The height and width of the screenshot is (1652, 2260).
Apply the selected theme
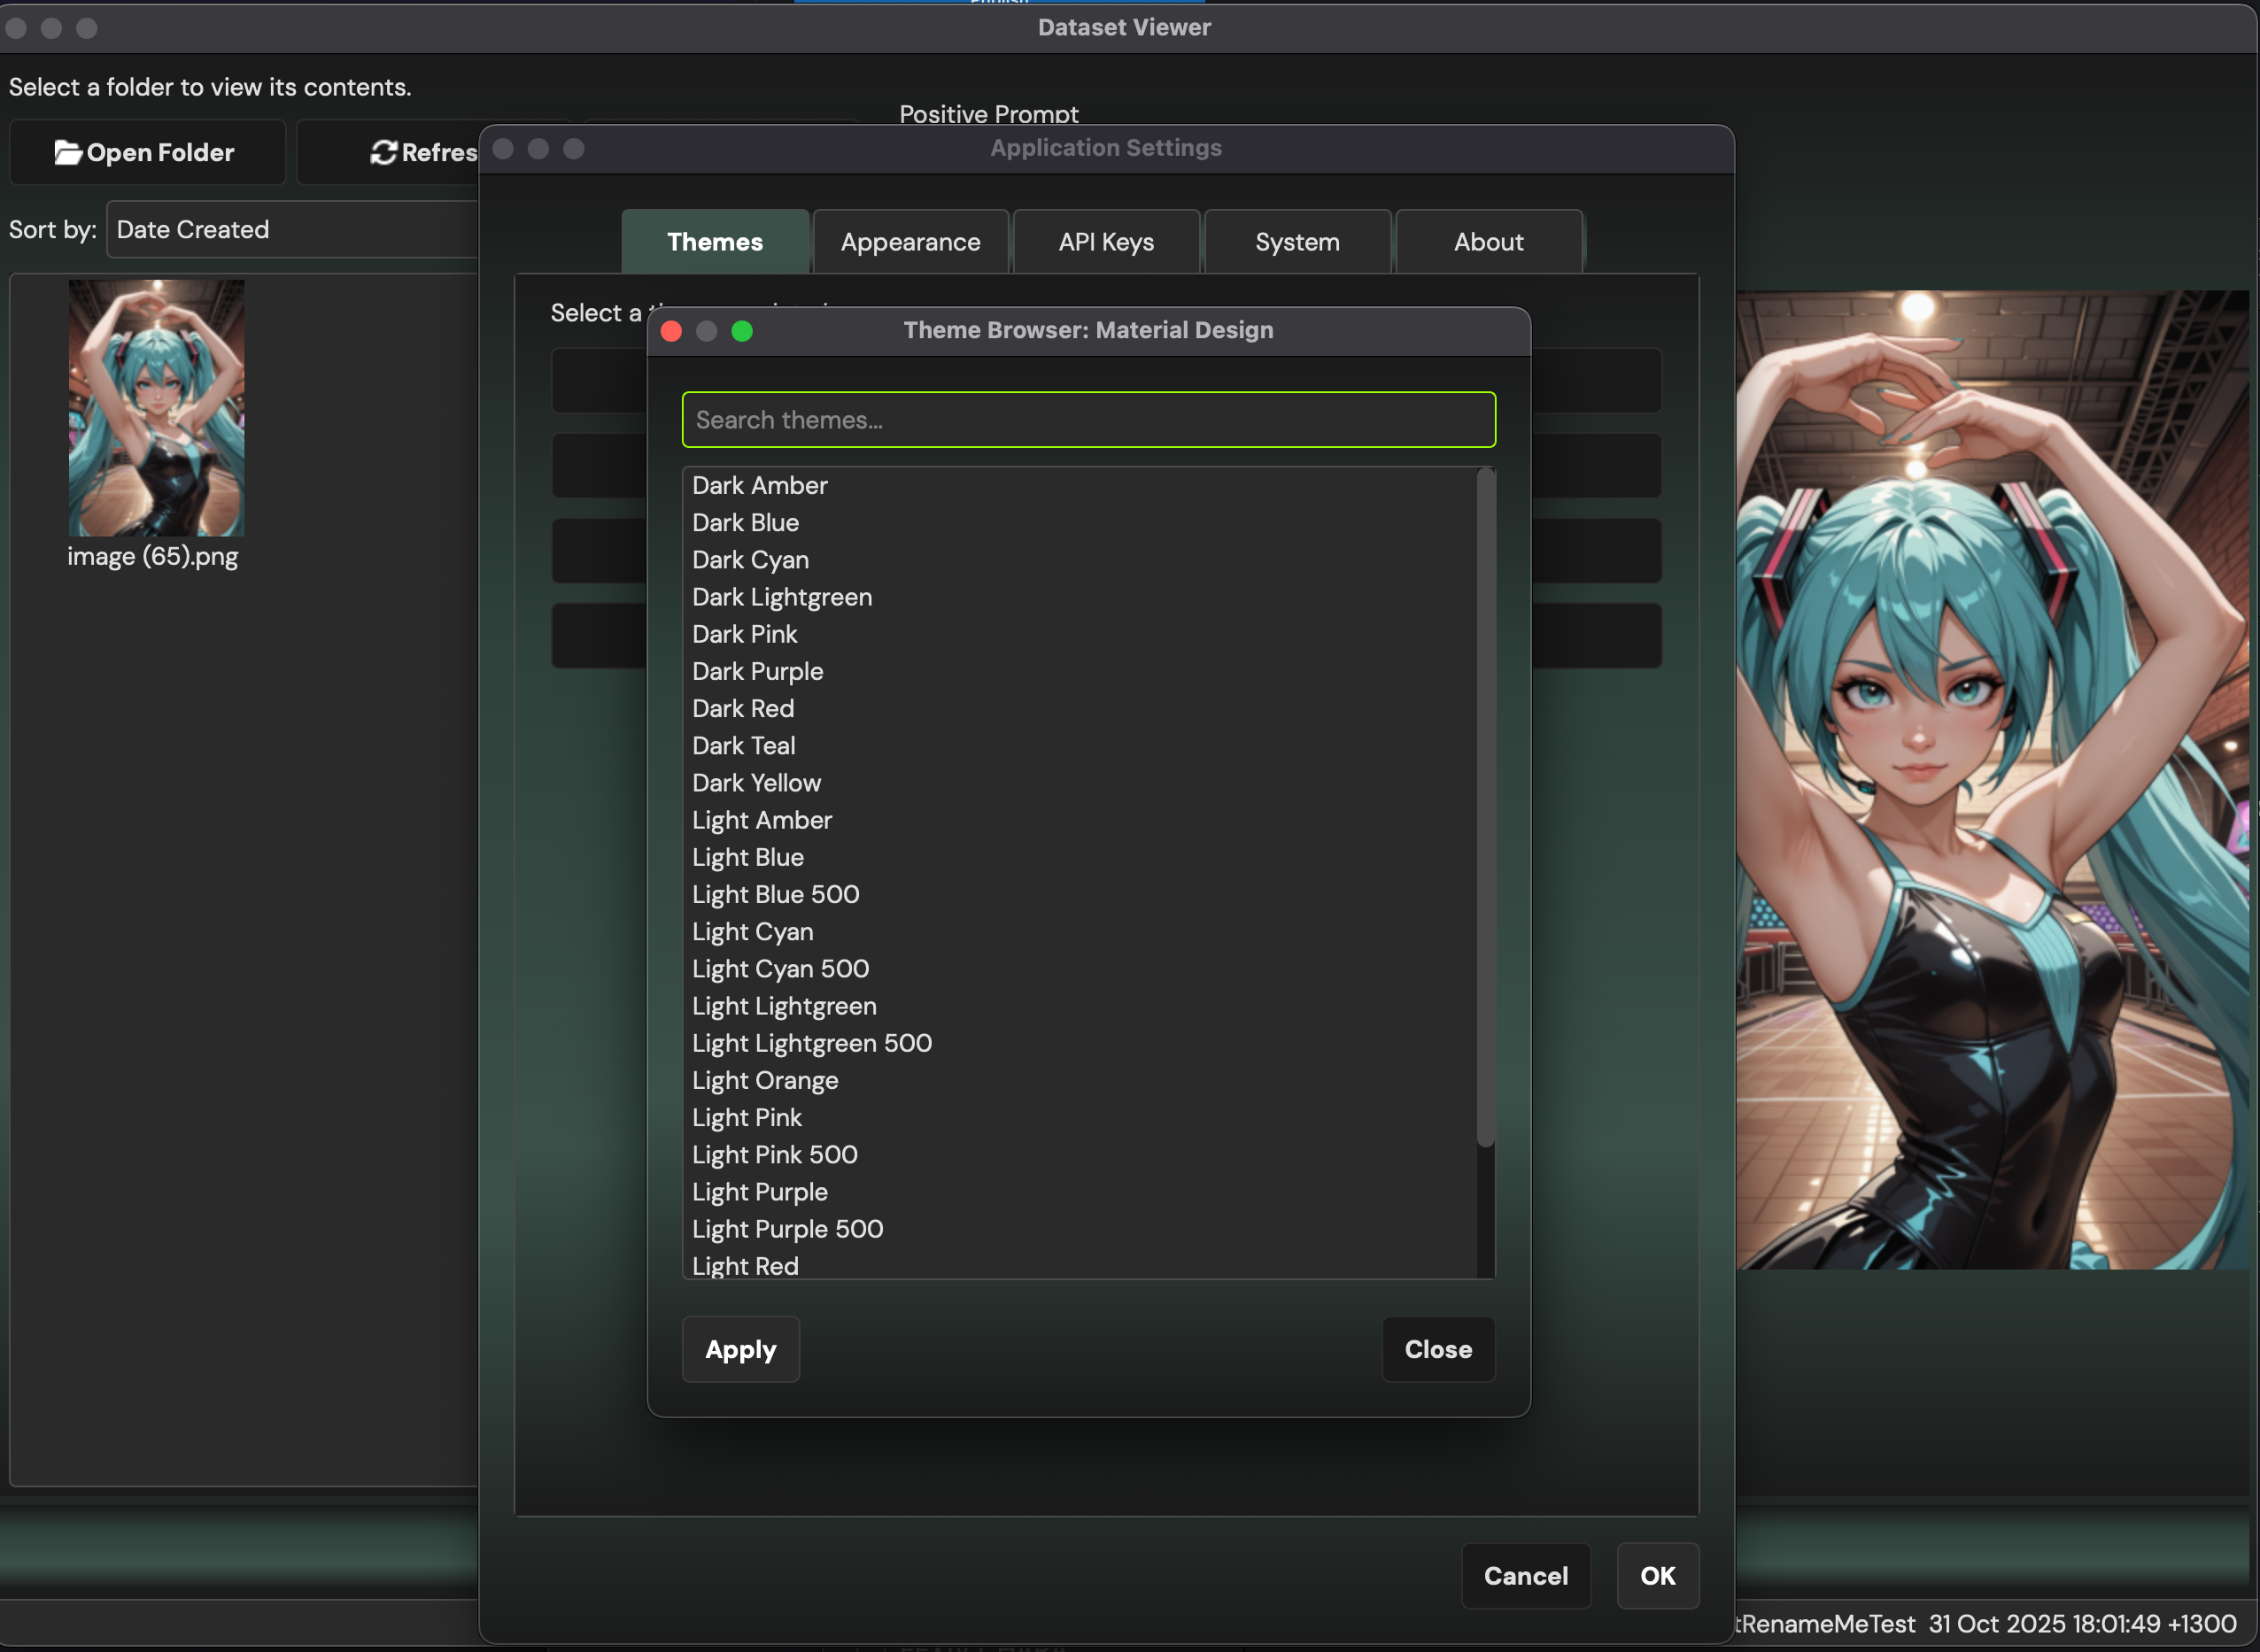click(x=740, y=1349)
